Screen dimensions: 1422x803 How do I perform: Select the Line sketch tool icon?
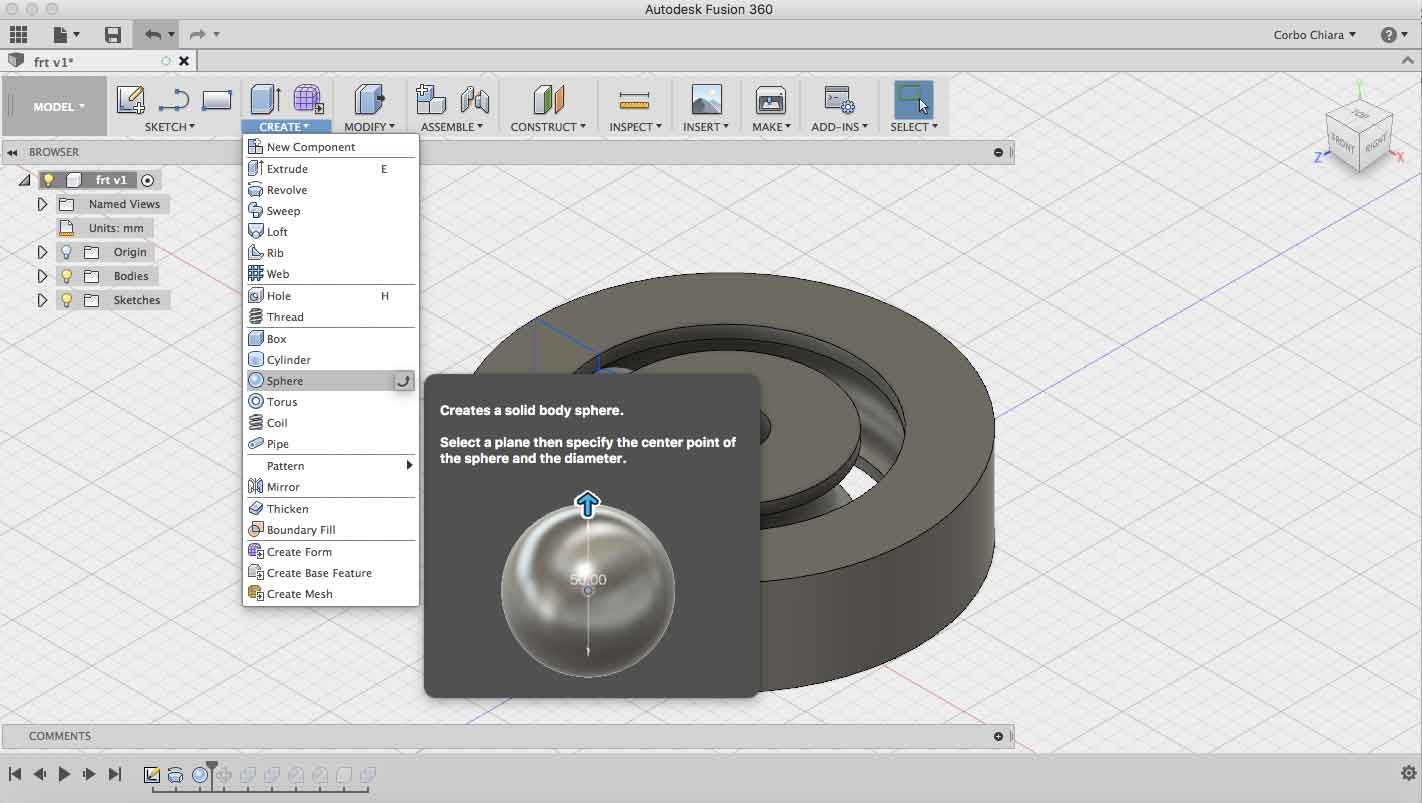174,99
